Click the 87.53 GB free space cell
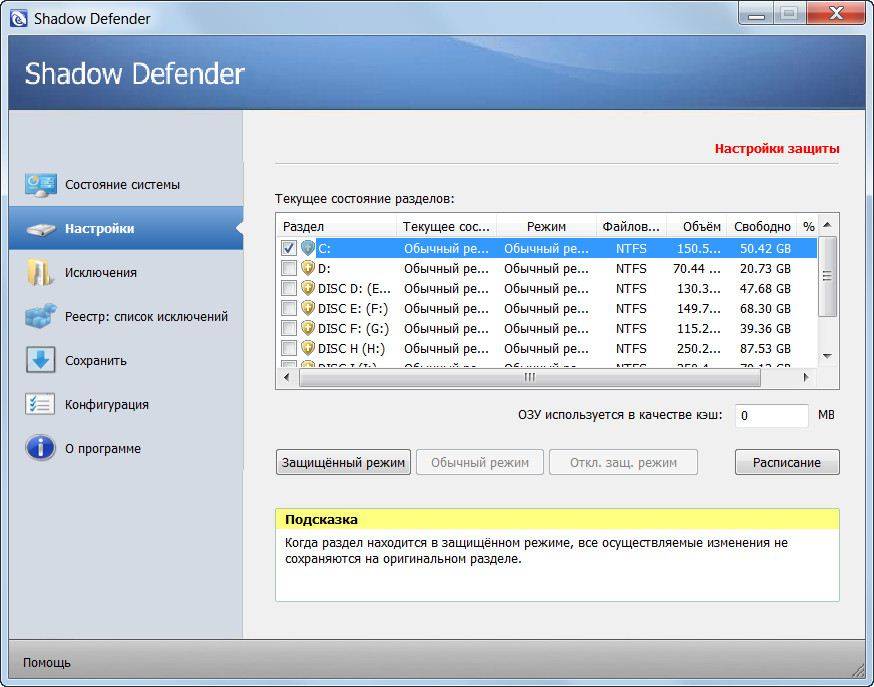The width and height of the screenshot is (874, 687). point(765,349)
